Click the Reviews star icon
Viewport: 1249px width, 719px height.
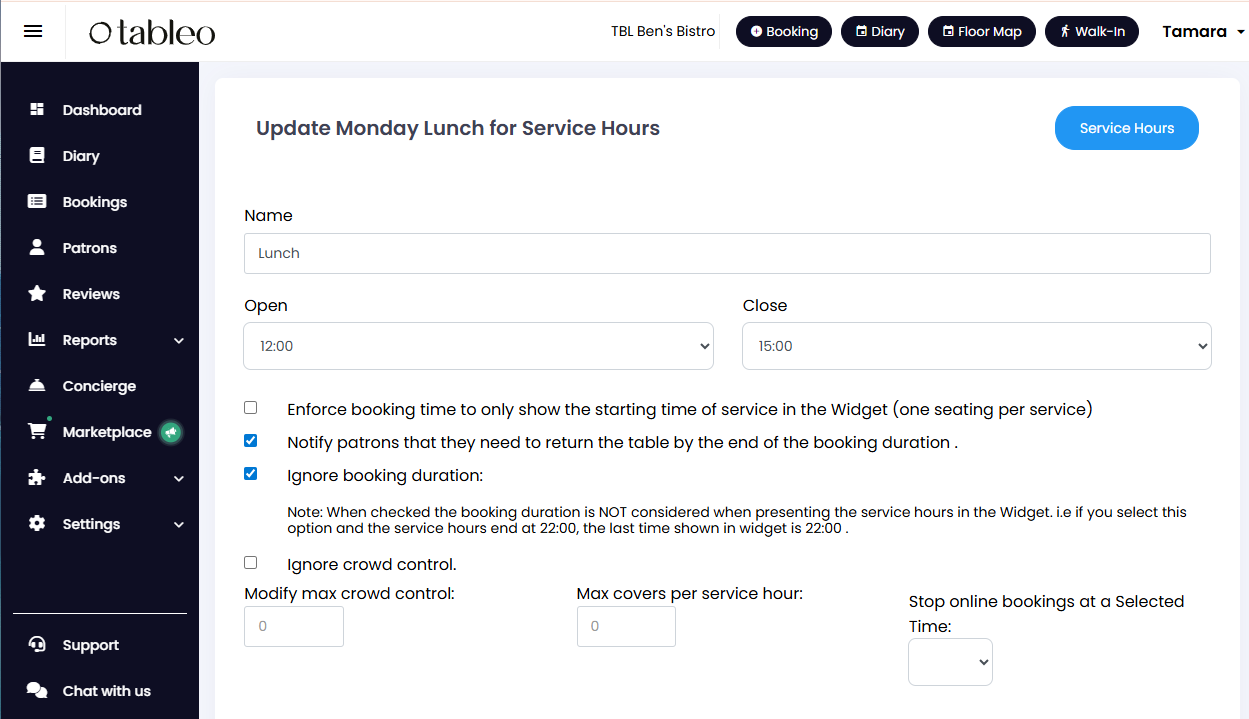pos(37,294)
